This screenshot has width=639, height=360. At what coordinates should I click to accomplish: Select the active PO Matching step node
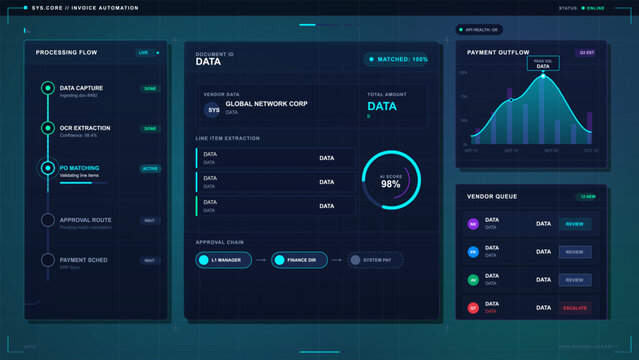tap(48, 168)
